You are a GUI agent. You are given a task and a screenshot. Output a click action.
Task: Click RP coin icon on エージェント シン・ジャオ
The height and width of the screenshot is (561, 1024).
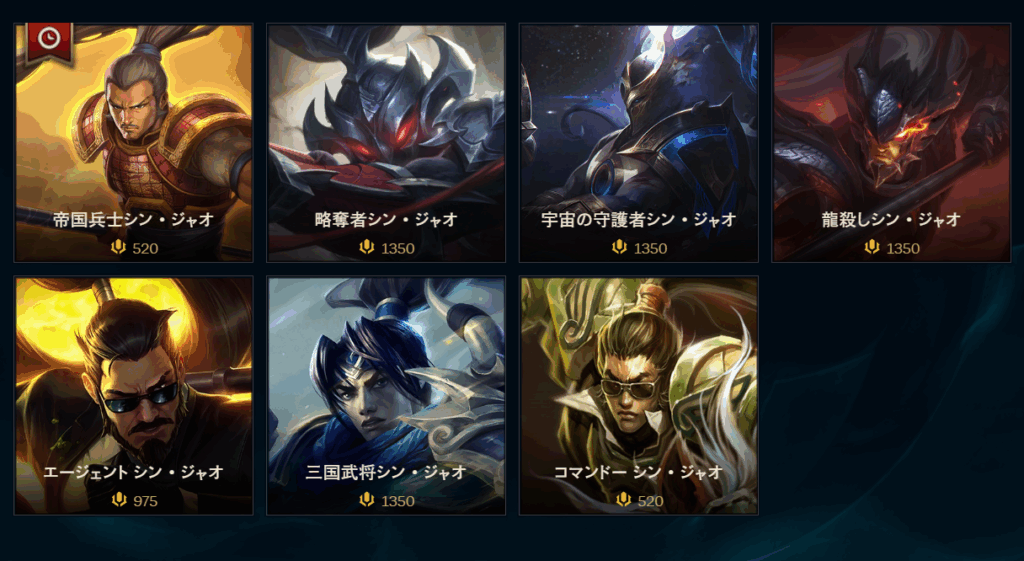(119, 500)
